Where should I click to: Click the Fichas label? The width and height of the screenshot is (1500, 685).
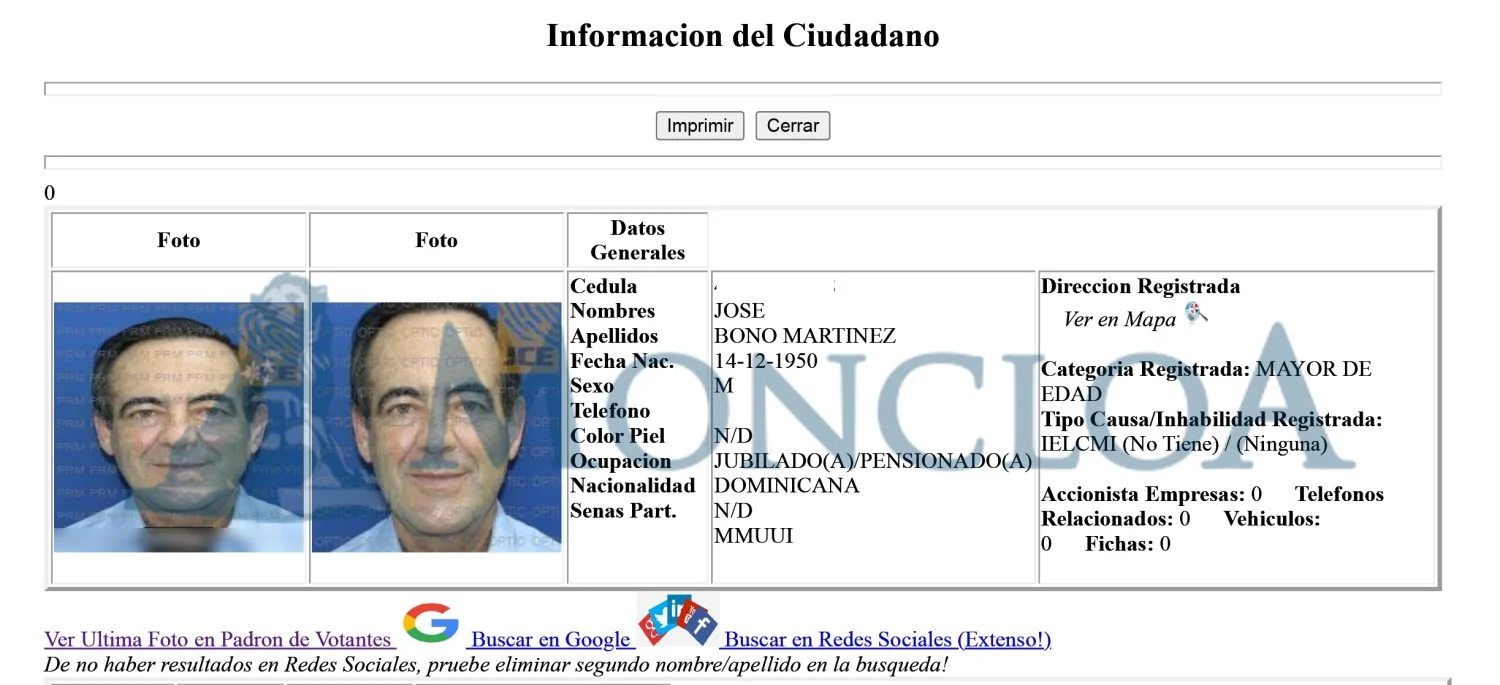[1120, 544]
